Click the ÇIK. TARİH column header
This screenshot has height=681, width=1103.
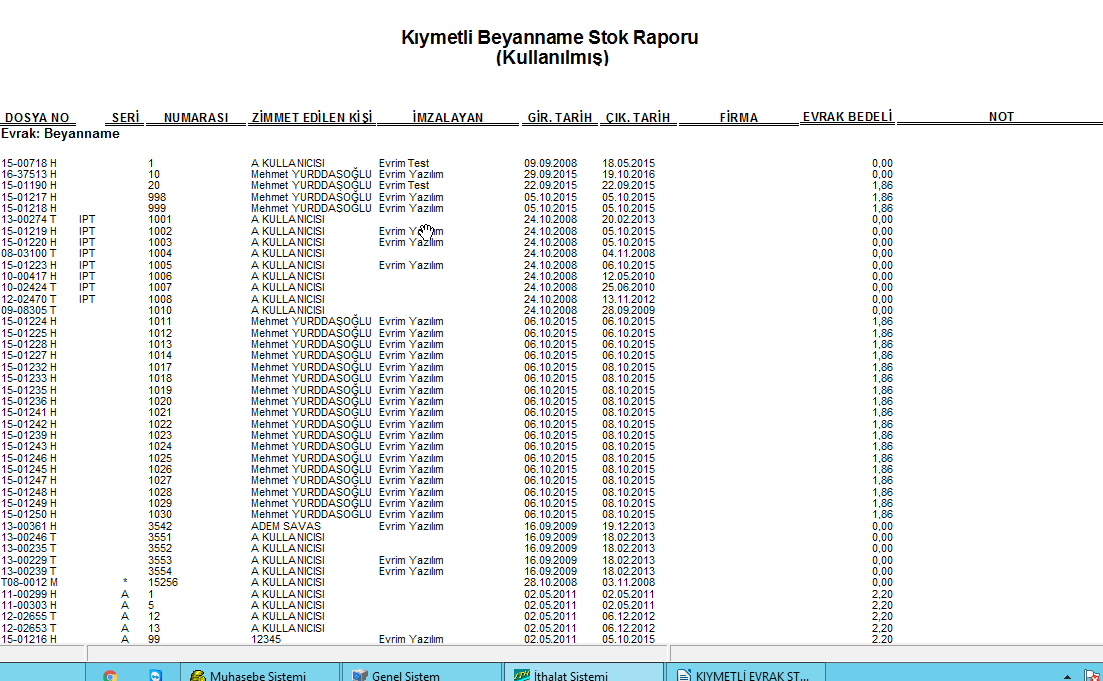click(638, 117)
